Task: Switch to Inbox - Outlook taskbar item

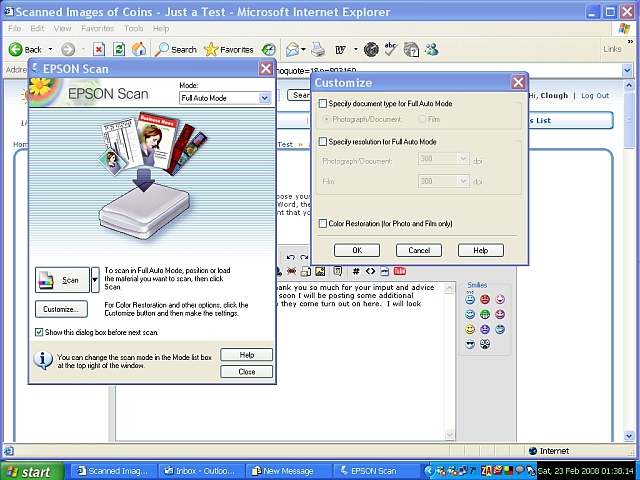Action: click(x=200, y=471)
